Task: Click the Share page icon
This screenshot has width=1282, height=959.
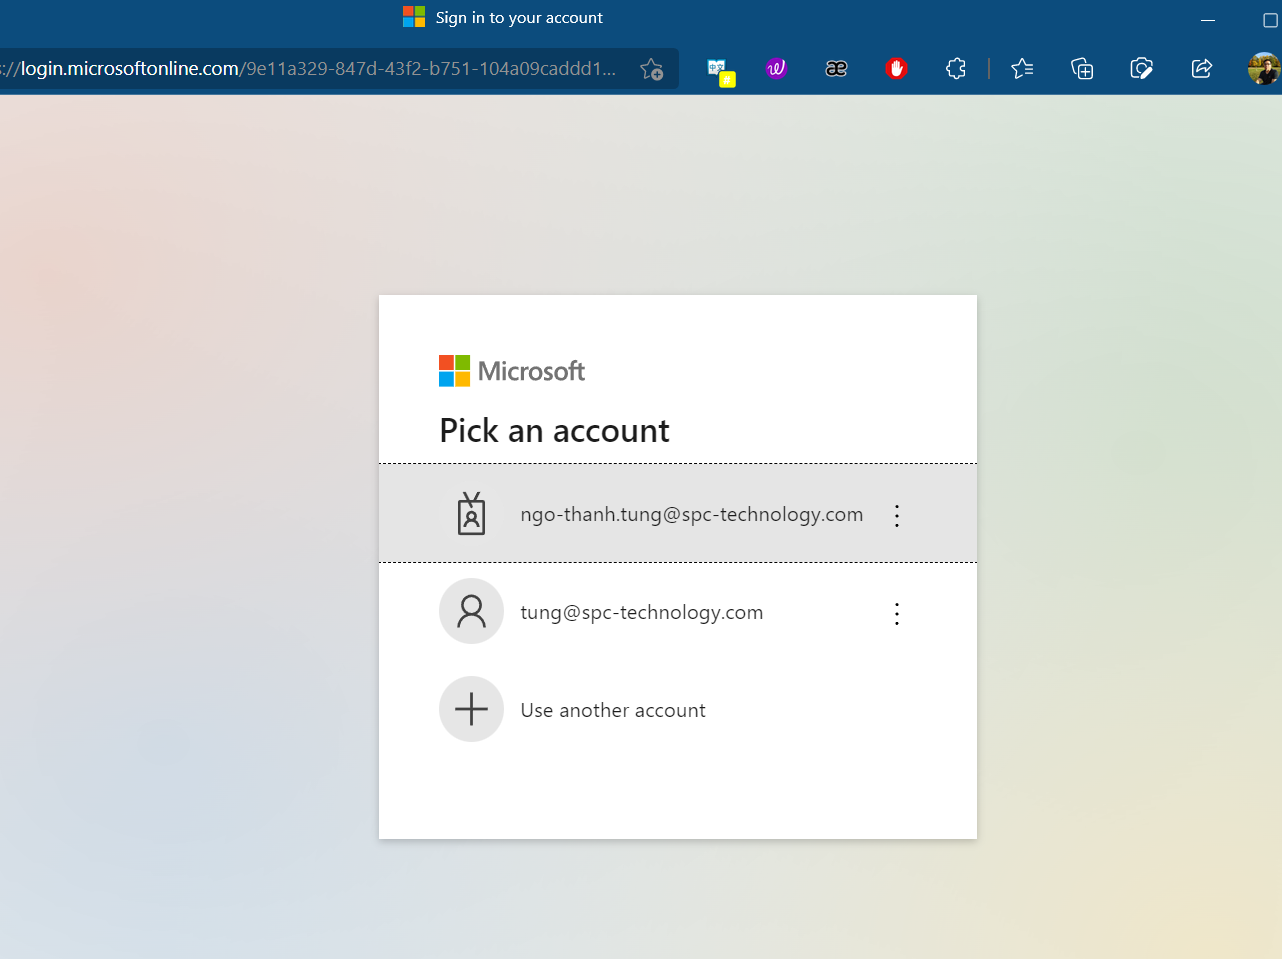Action: click(x=1202, y=68)
